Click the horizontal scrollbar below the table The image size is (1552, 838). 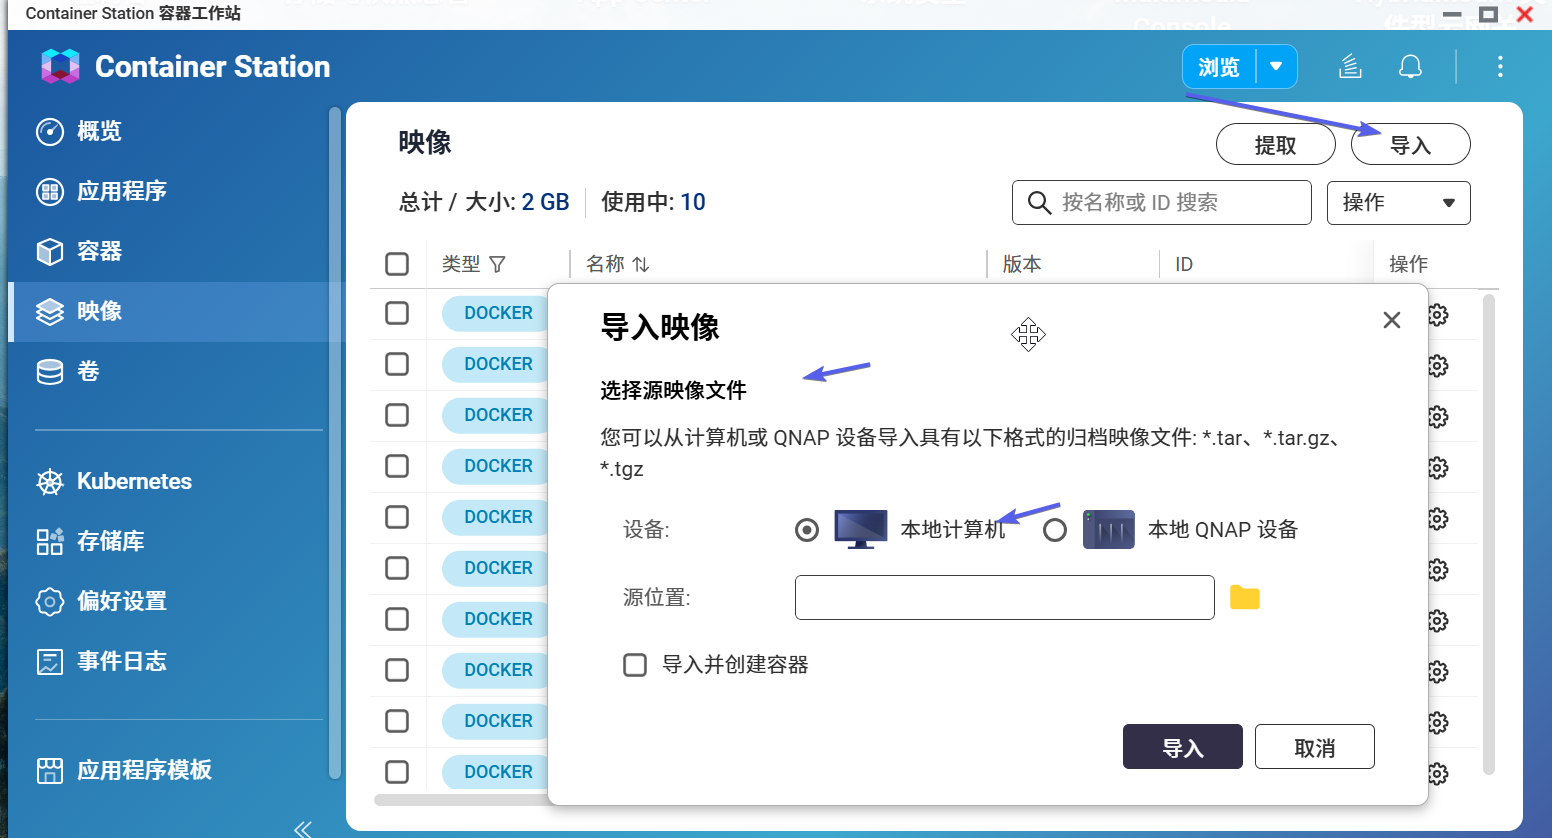[462, 800]
